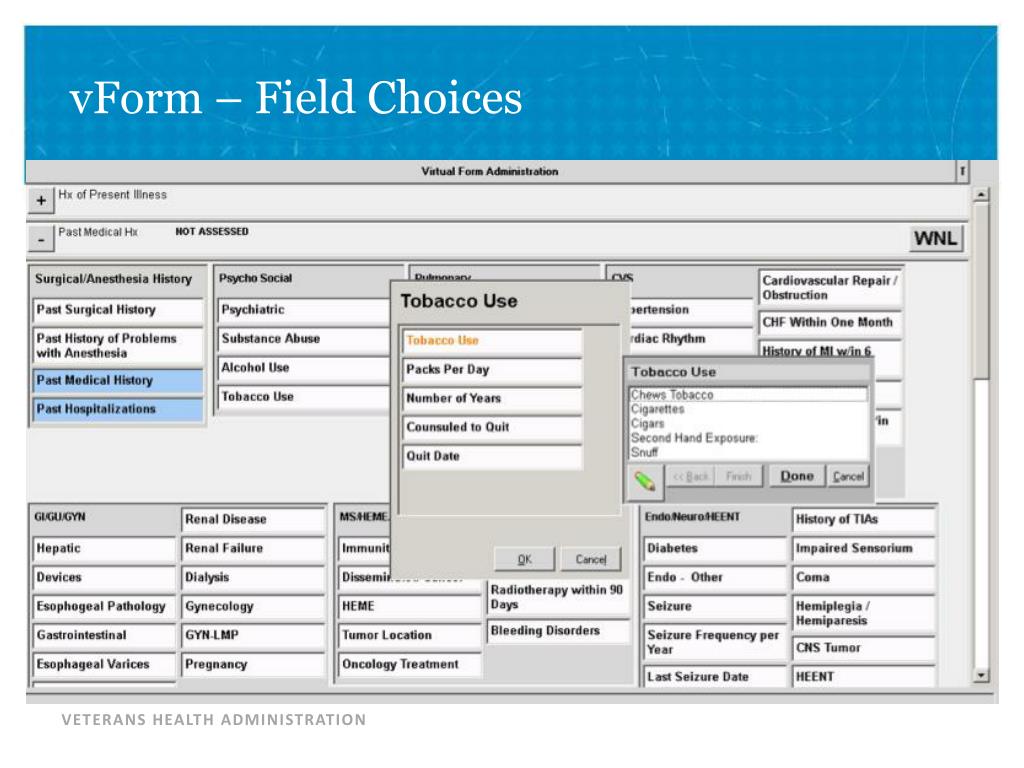Select Chews Tobacco in the list

(748, 394)
